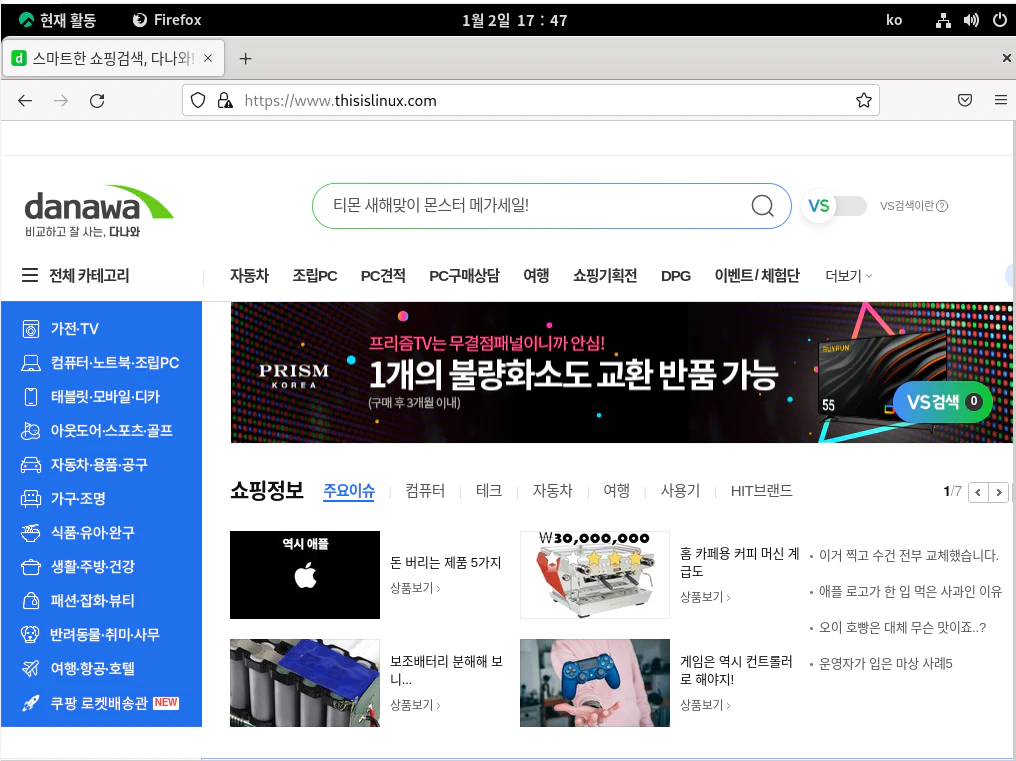Click the 여행·항공·호텔 airplane icon
Viewport: 1016px width, 761px height.
30,668
